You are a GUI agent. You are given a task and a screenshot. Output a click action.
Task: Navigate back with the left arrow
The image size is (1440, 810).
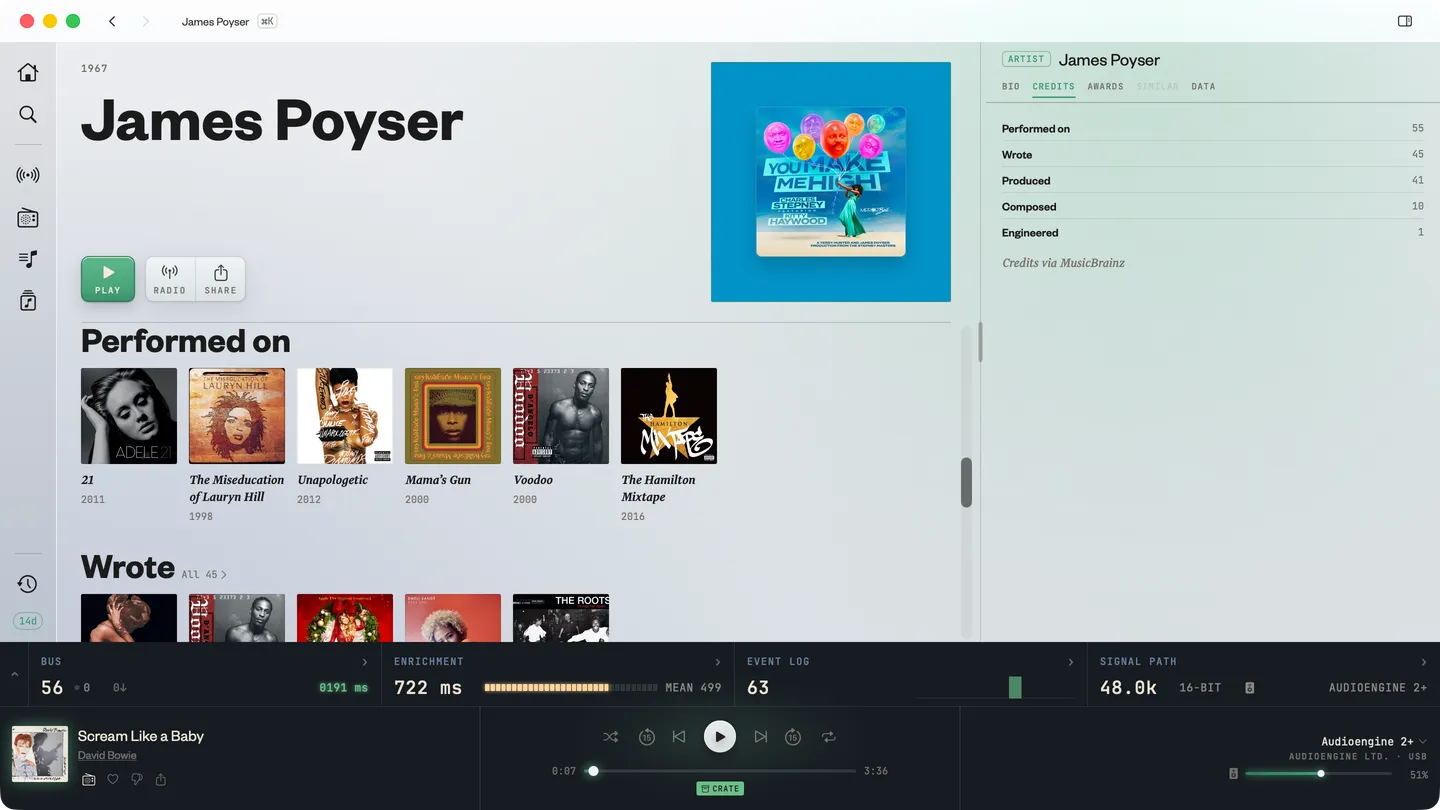tap(112, 21)
